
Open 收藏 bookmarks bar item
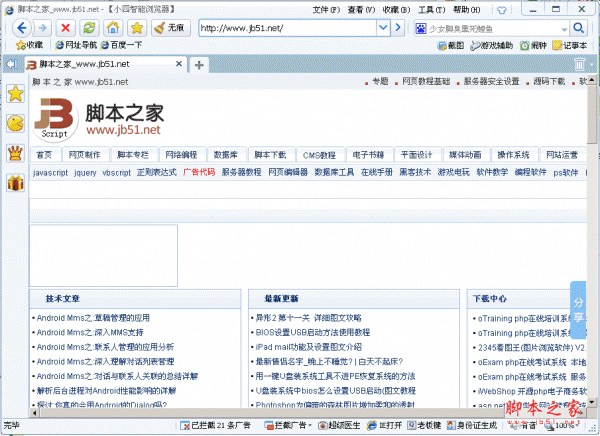point(29,45)
